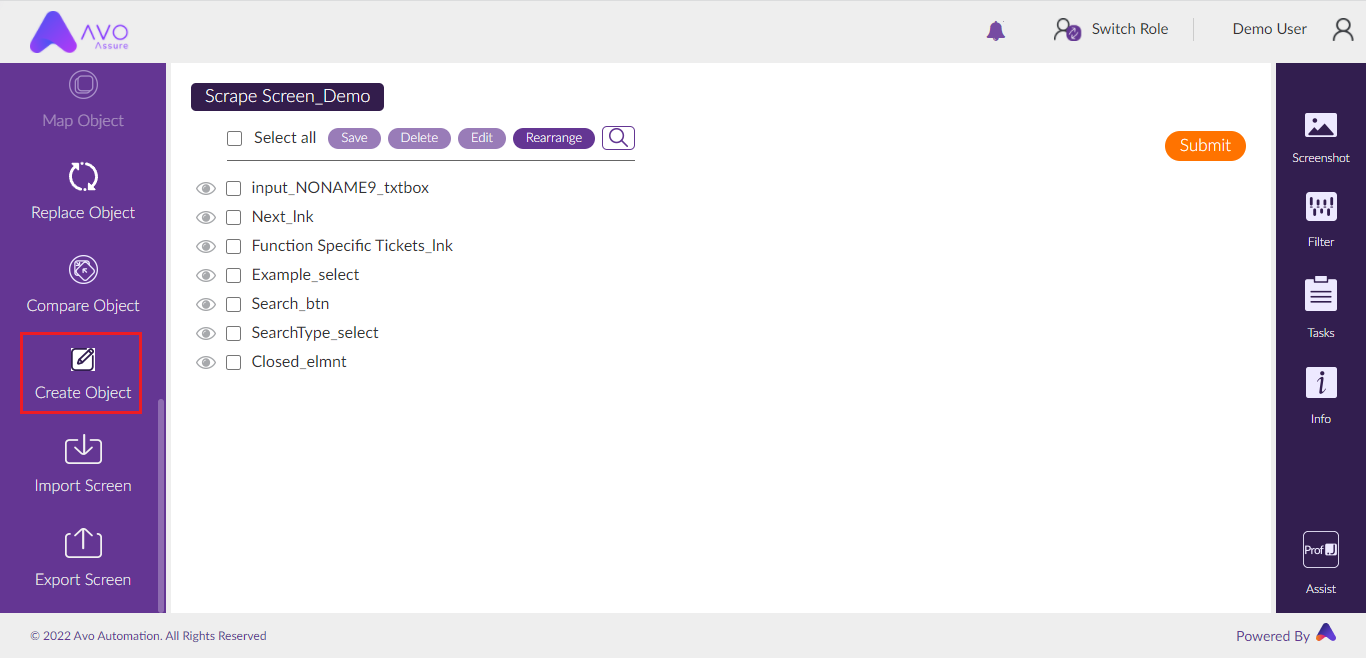Click the Delete button
This screenshot has width=1366, height=658.
pos(420,138)
